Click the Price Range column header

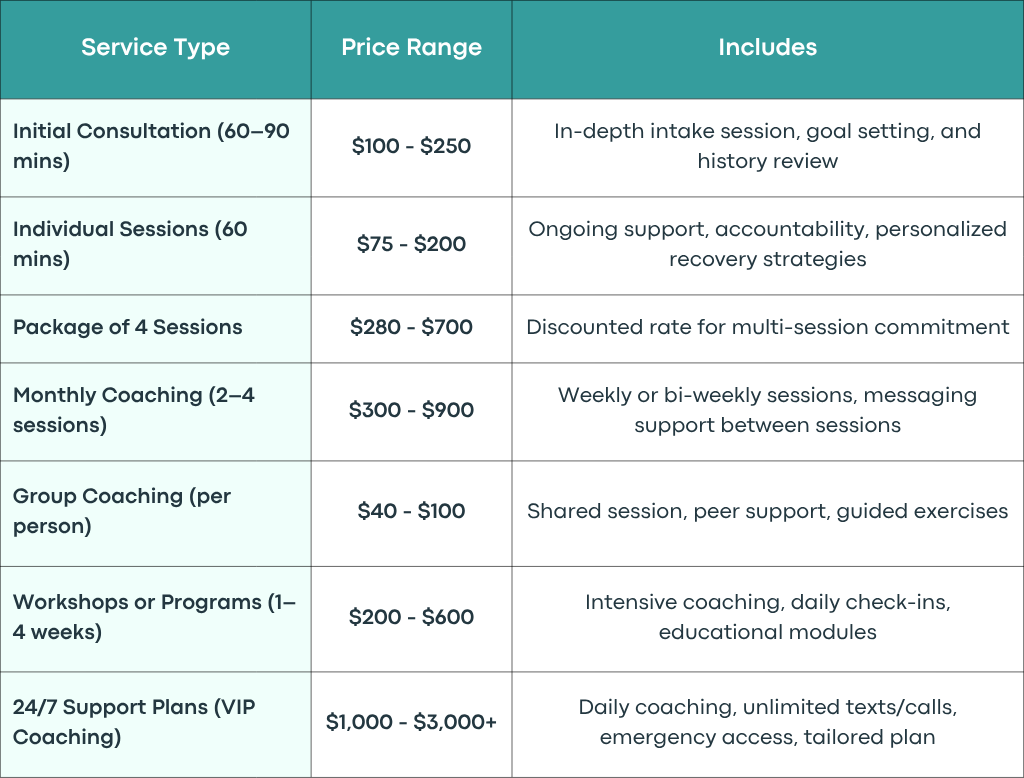[x=411, y=48]
